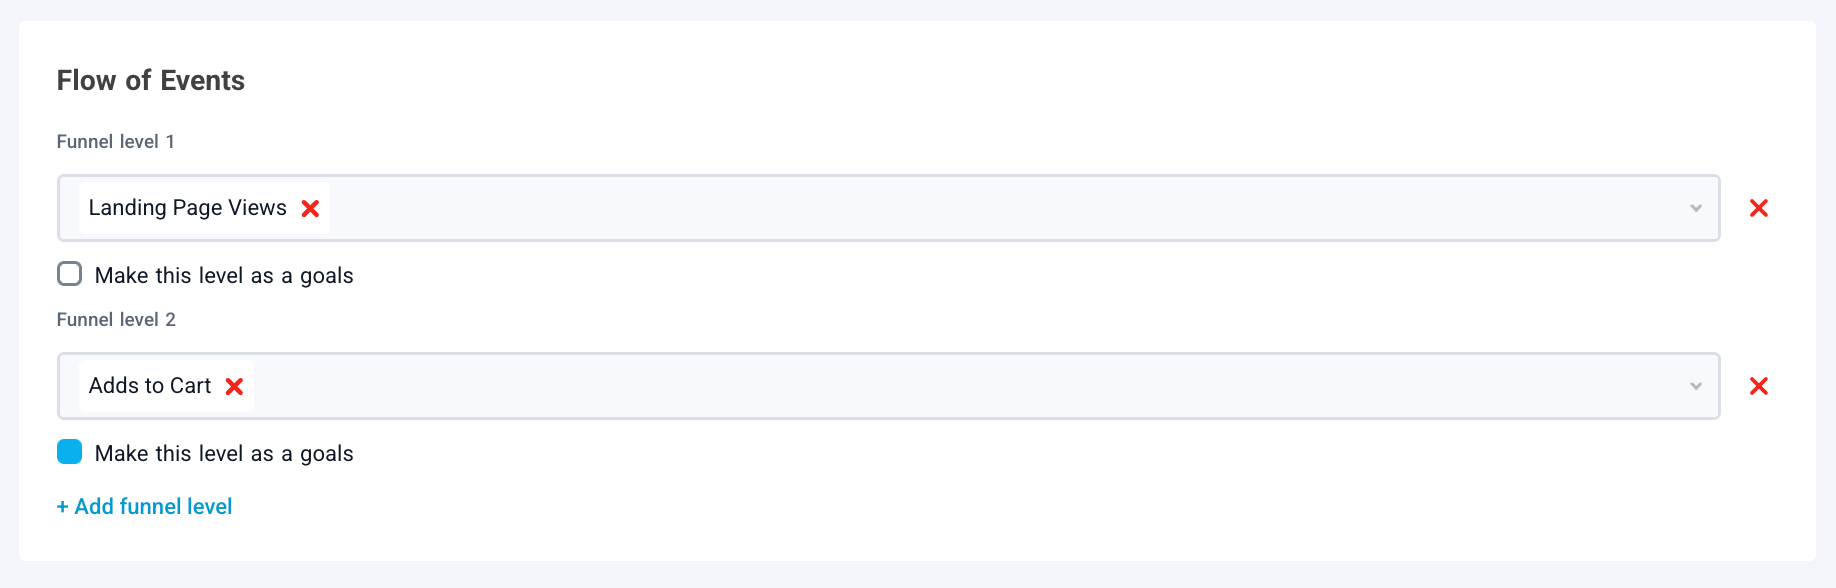Click empty space inside Funnel level 2 select box
This screenshot has width=1836, height=588.
900,386
